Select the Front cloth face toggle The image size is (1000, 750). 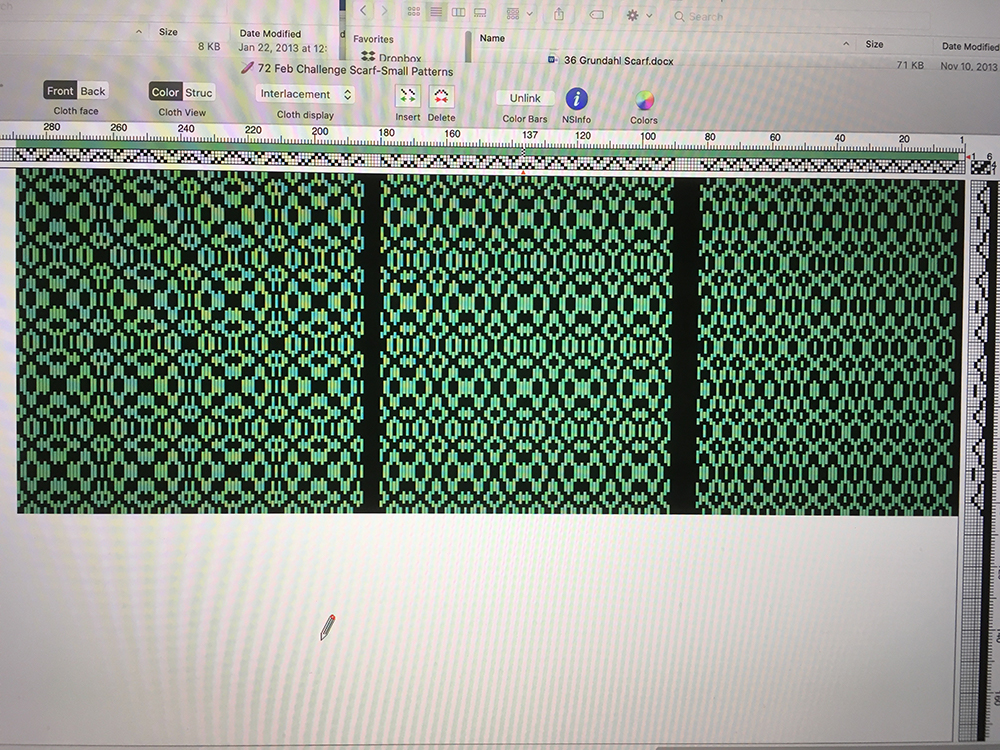(x=60, y=91)
